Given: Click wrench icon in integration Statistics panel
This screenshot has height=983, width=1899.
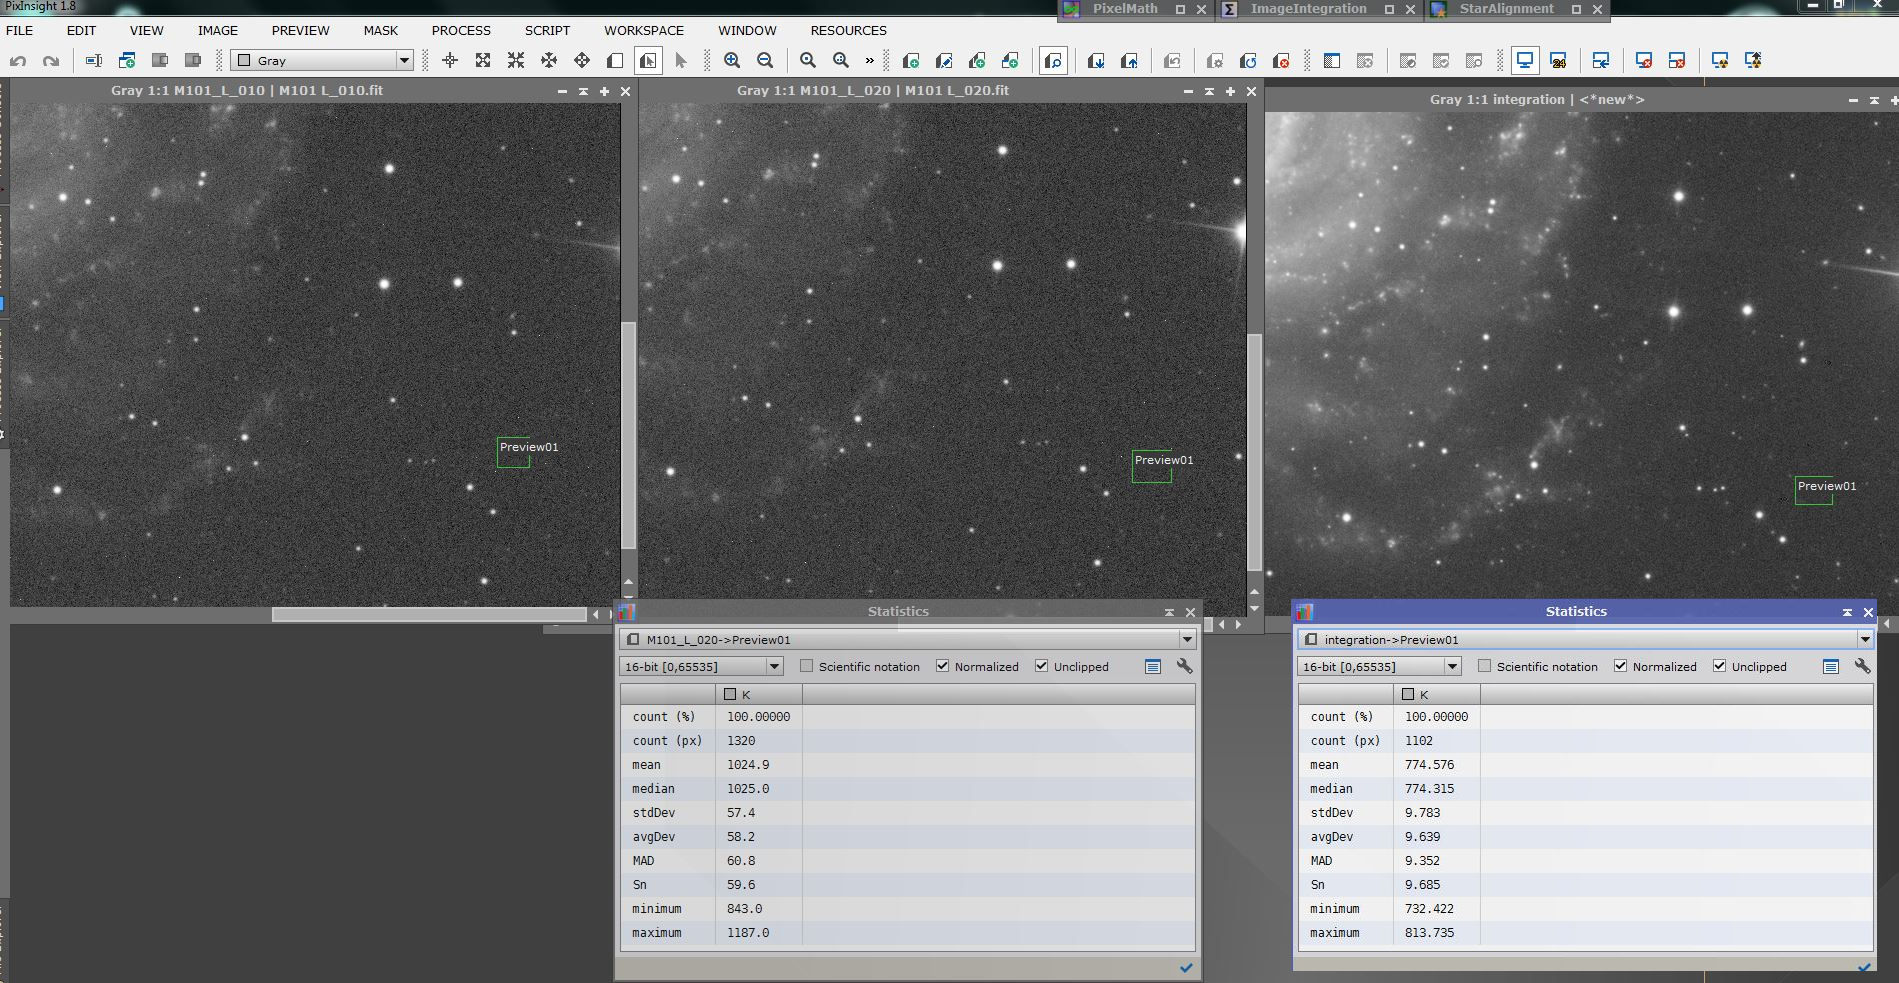Looking at the screenshot, I should (x=1862, y=666).
